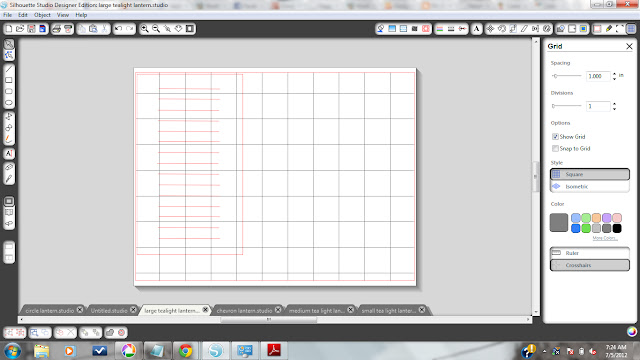Click the Spacing value input field
Image resolution: width=640 pixels, height=360 pixels.
(x=598, y=76)
